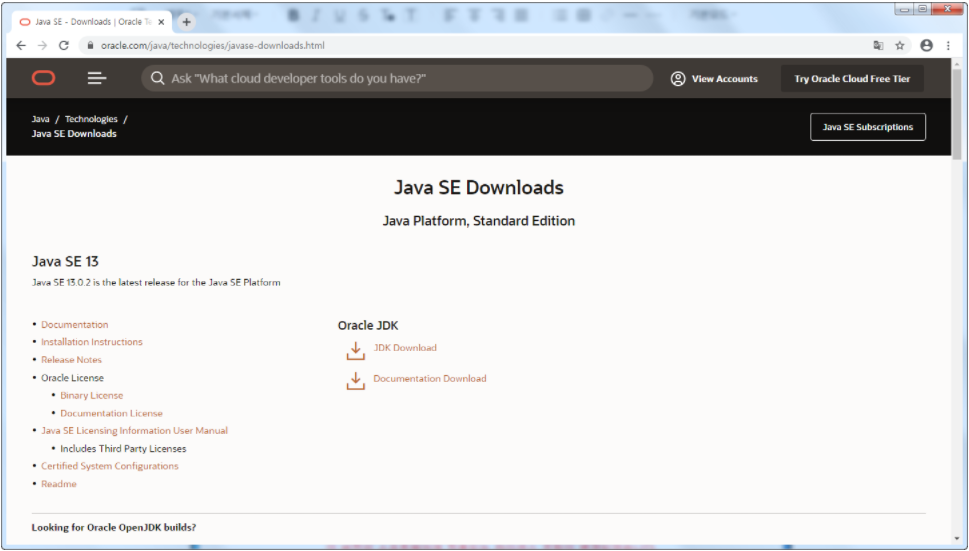Click the address bar URL
Image resolution: width=969 pixels, height=551 pixels.
(213, 45)
